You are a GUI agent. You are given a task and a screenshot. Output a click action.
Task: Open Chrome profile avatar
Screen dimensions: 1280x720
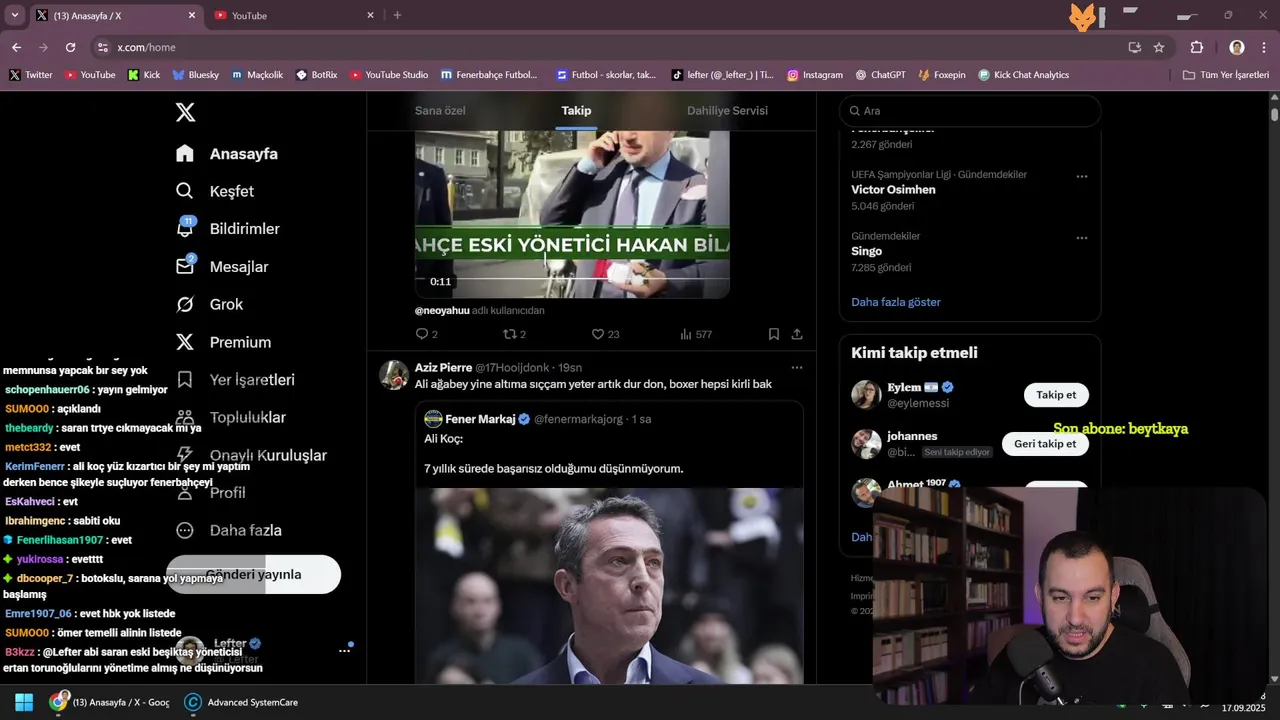pos(1237,47)
